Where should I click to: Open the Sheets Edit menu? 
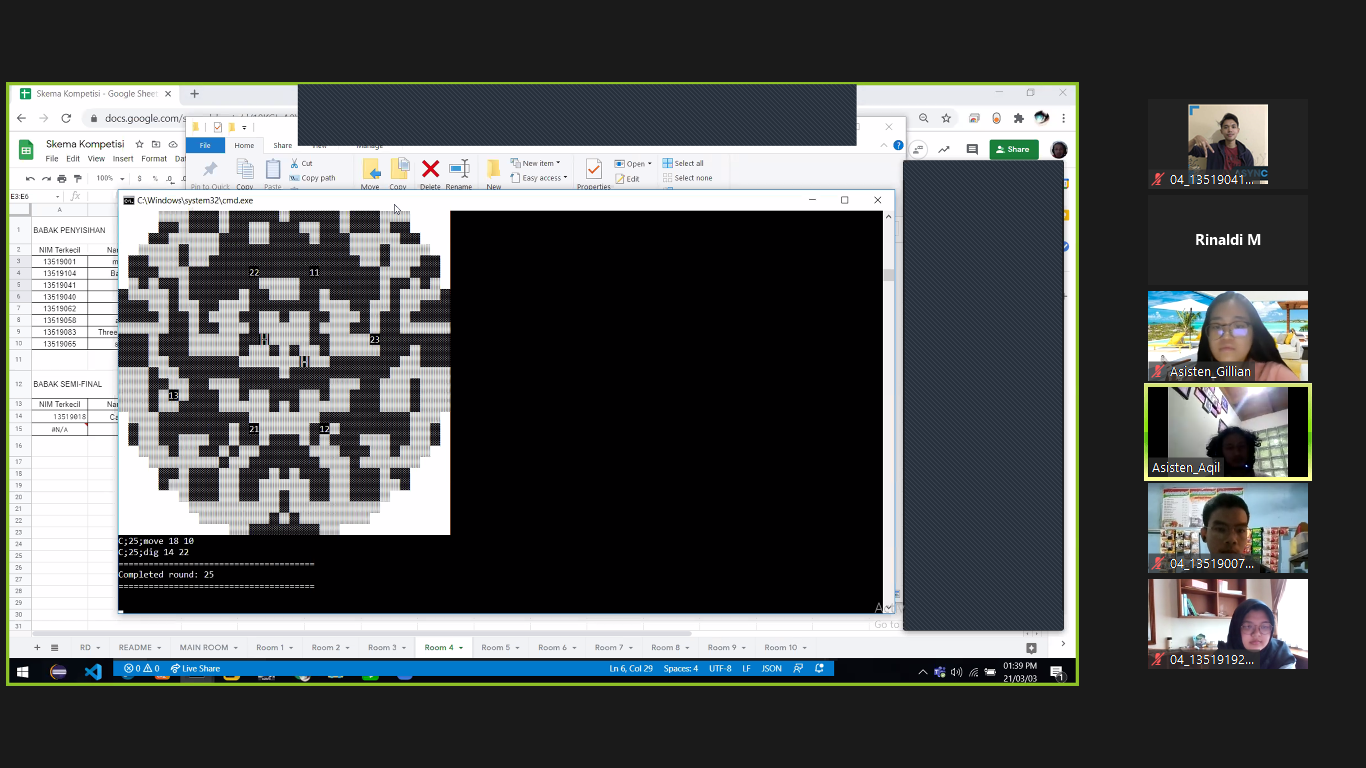point(73,159)
